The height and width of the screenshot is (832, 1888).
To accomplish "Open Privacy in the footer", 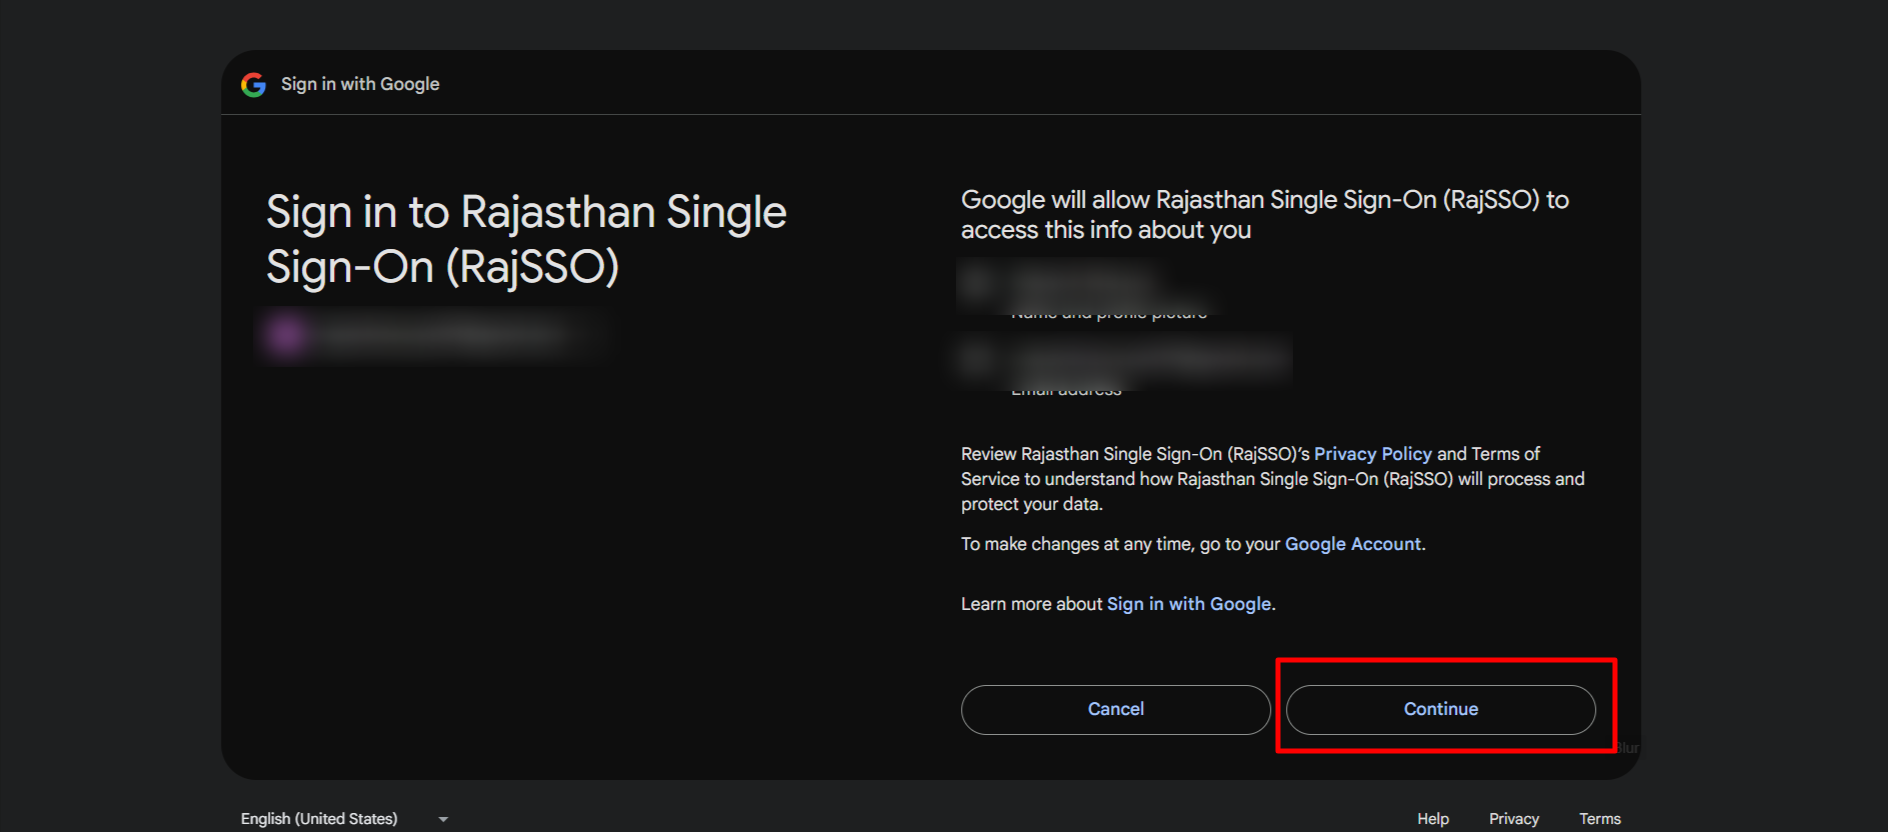I will coord(1513,819).
